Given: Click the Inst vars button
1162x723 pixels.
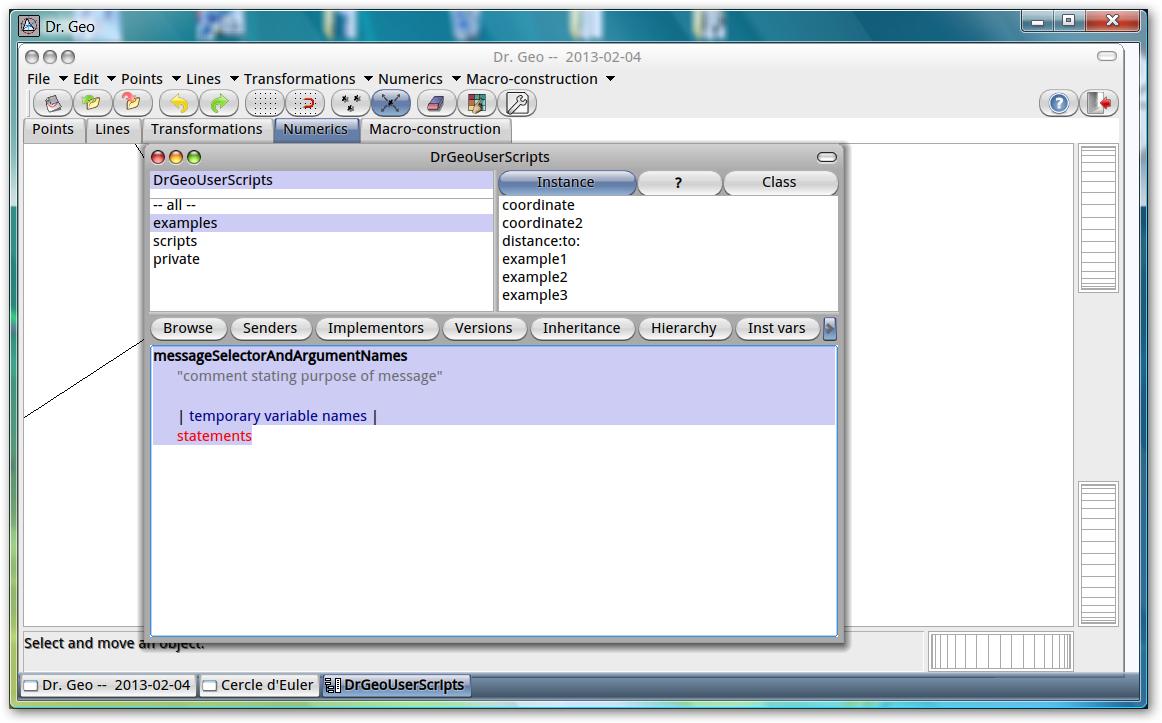Looking at the screenshot, I should pyautogui.click(x=777, y=328).
